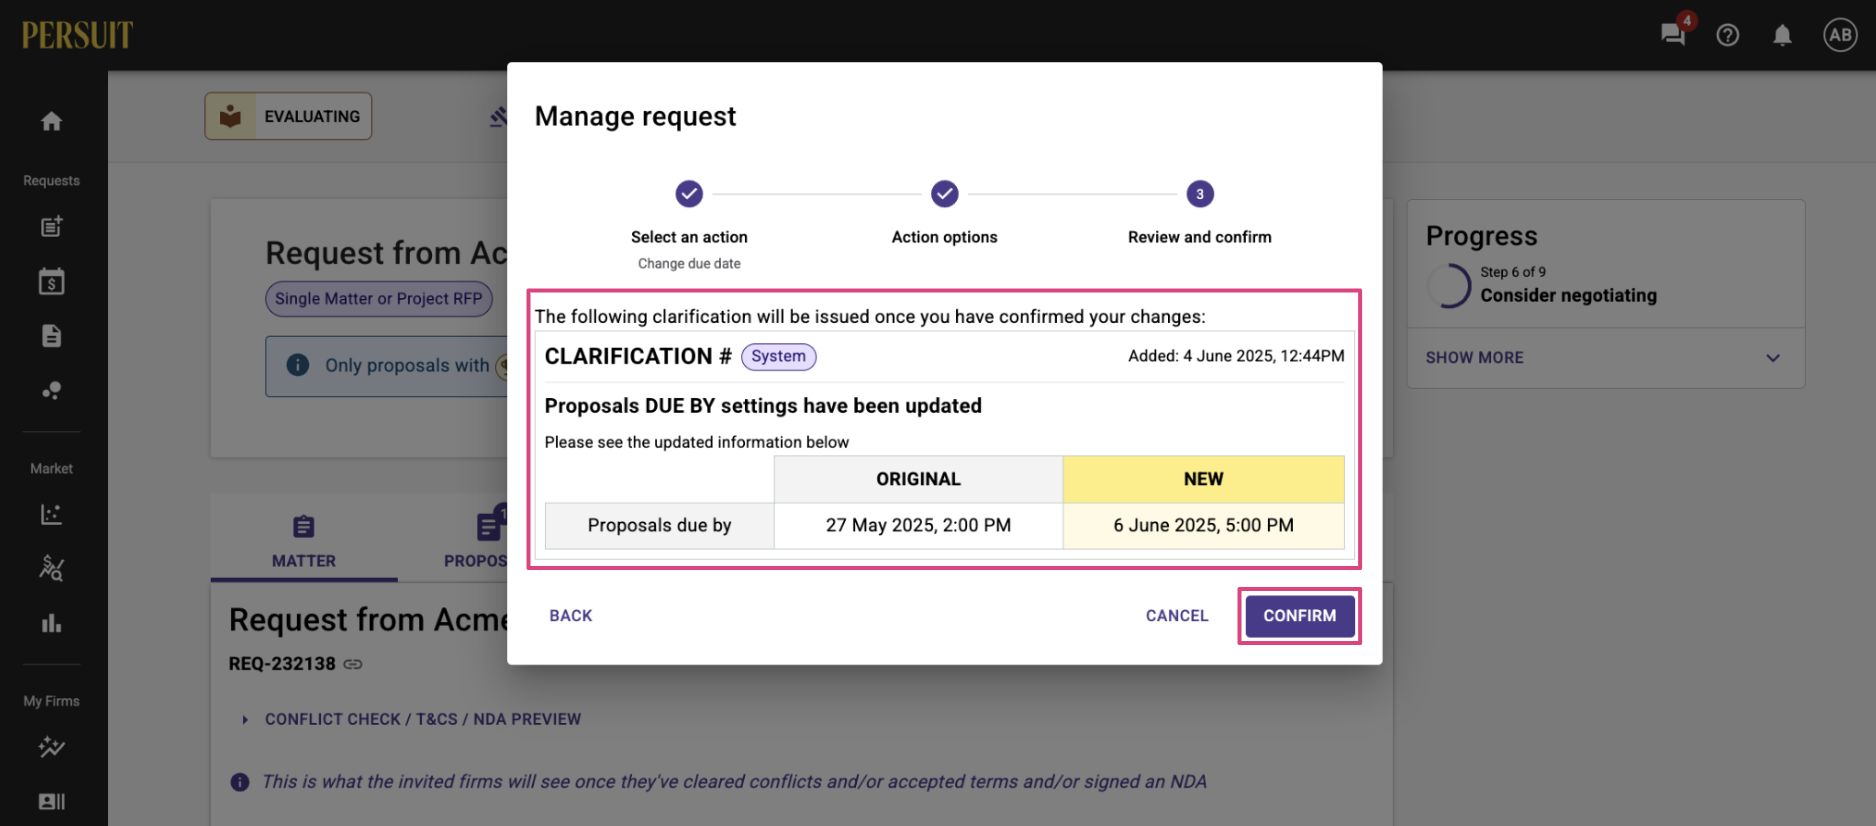Click the CLARIFICATION # heading
Viewport: 1876px width, 826px height.
pyautogui.click(x=638, y=357)
